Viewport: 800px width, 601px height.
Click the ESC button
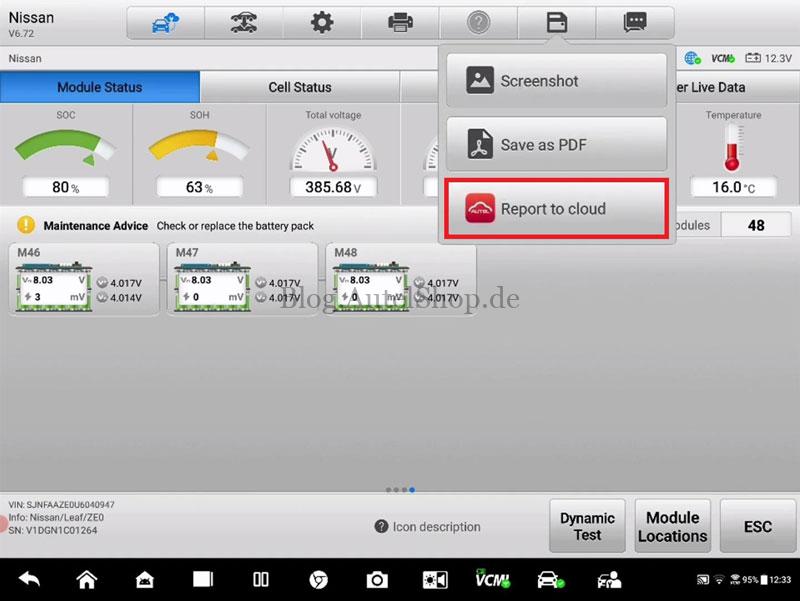[x=758, y=526]
